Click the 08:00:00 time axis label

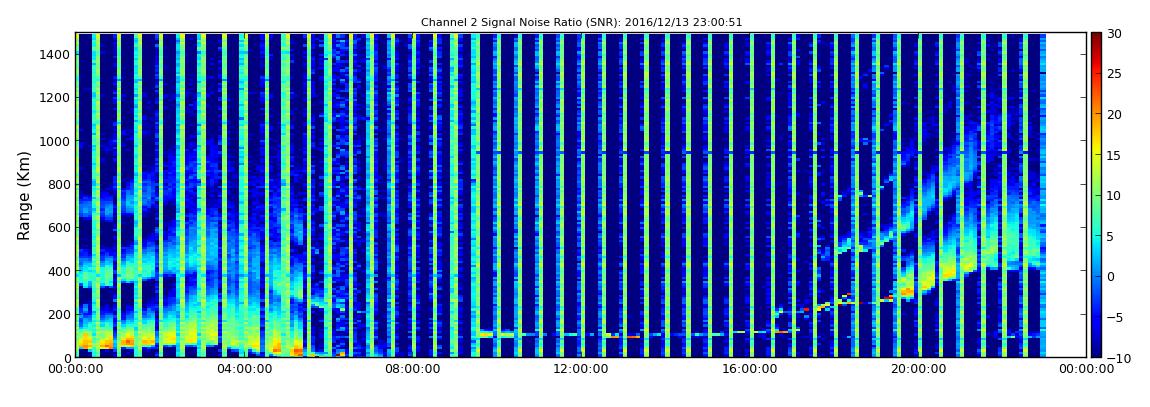click(x=411, y=370)
